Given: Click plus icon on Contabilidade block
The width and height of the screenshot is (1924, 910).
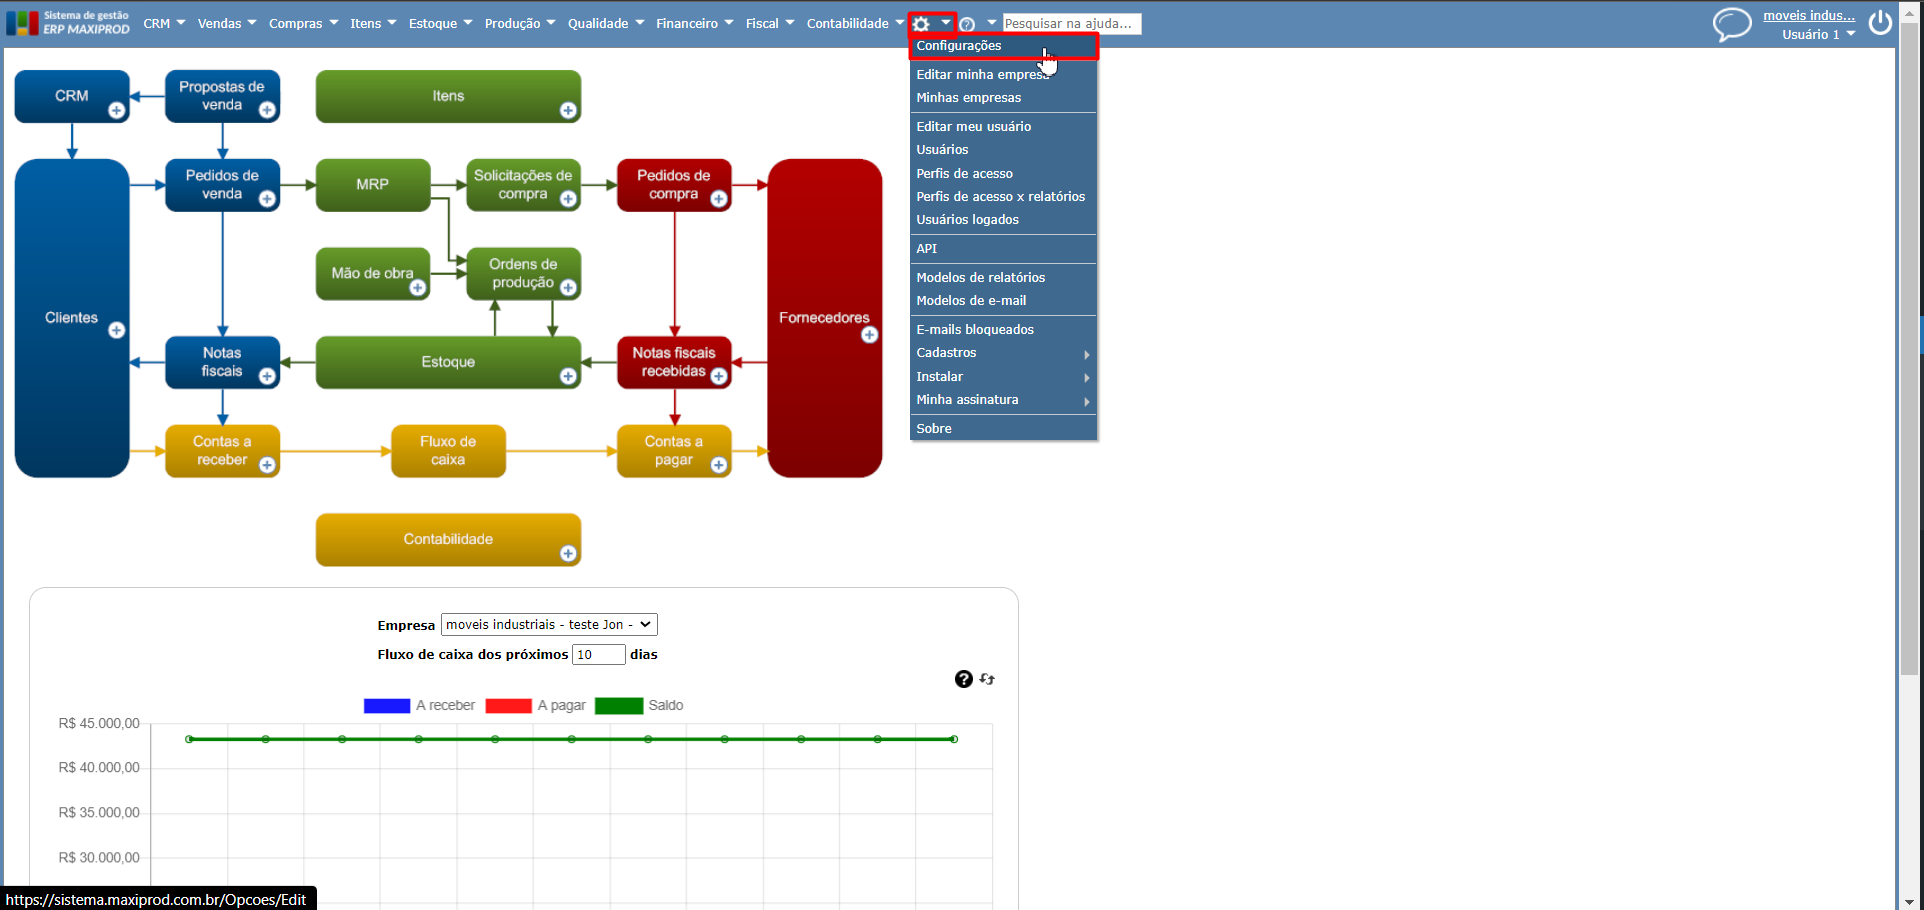Looking at the screenshot, I should (x=568, y=553).
